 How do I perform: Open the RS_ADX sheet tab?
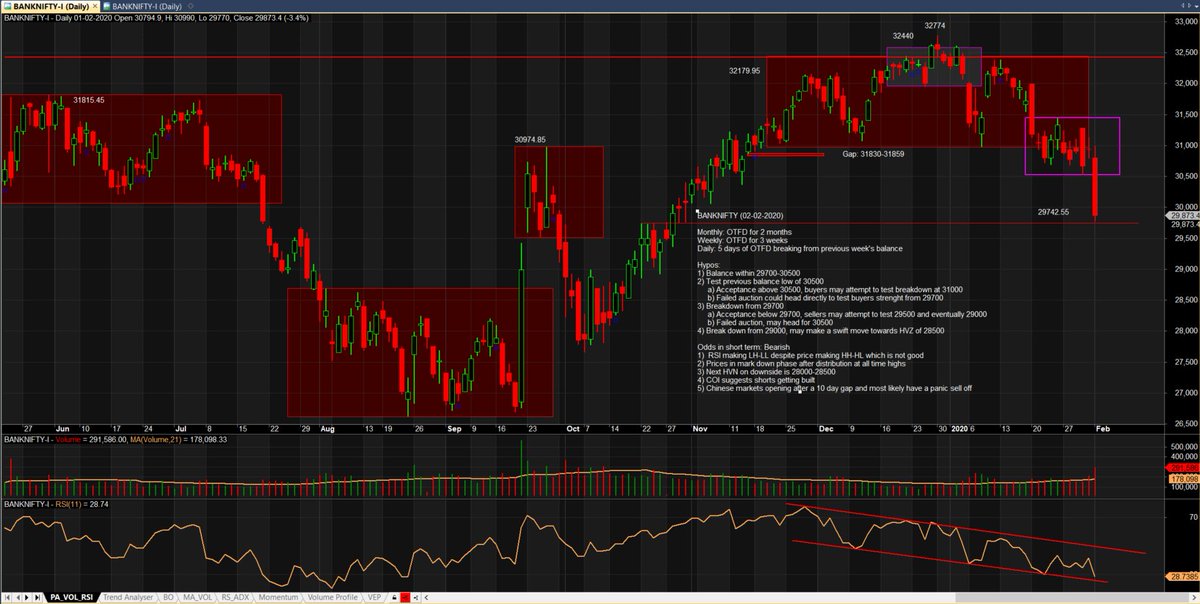(235, 597)
